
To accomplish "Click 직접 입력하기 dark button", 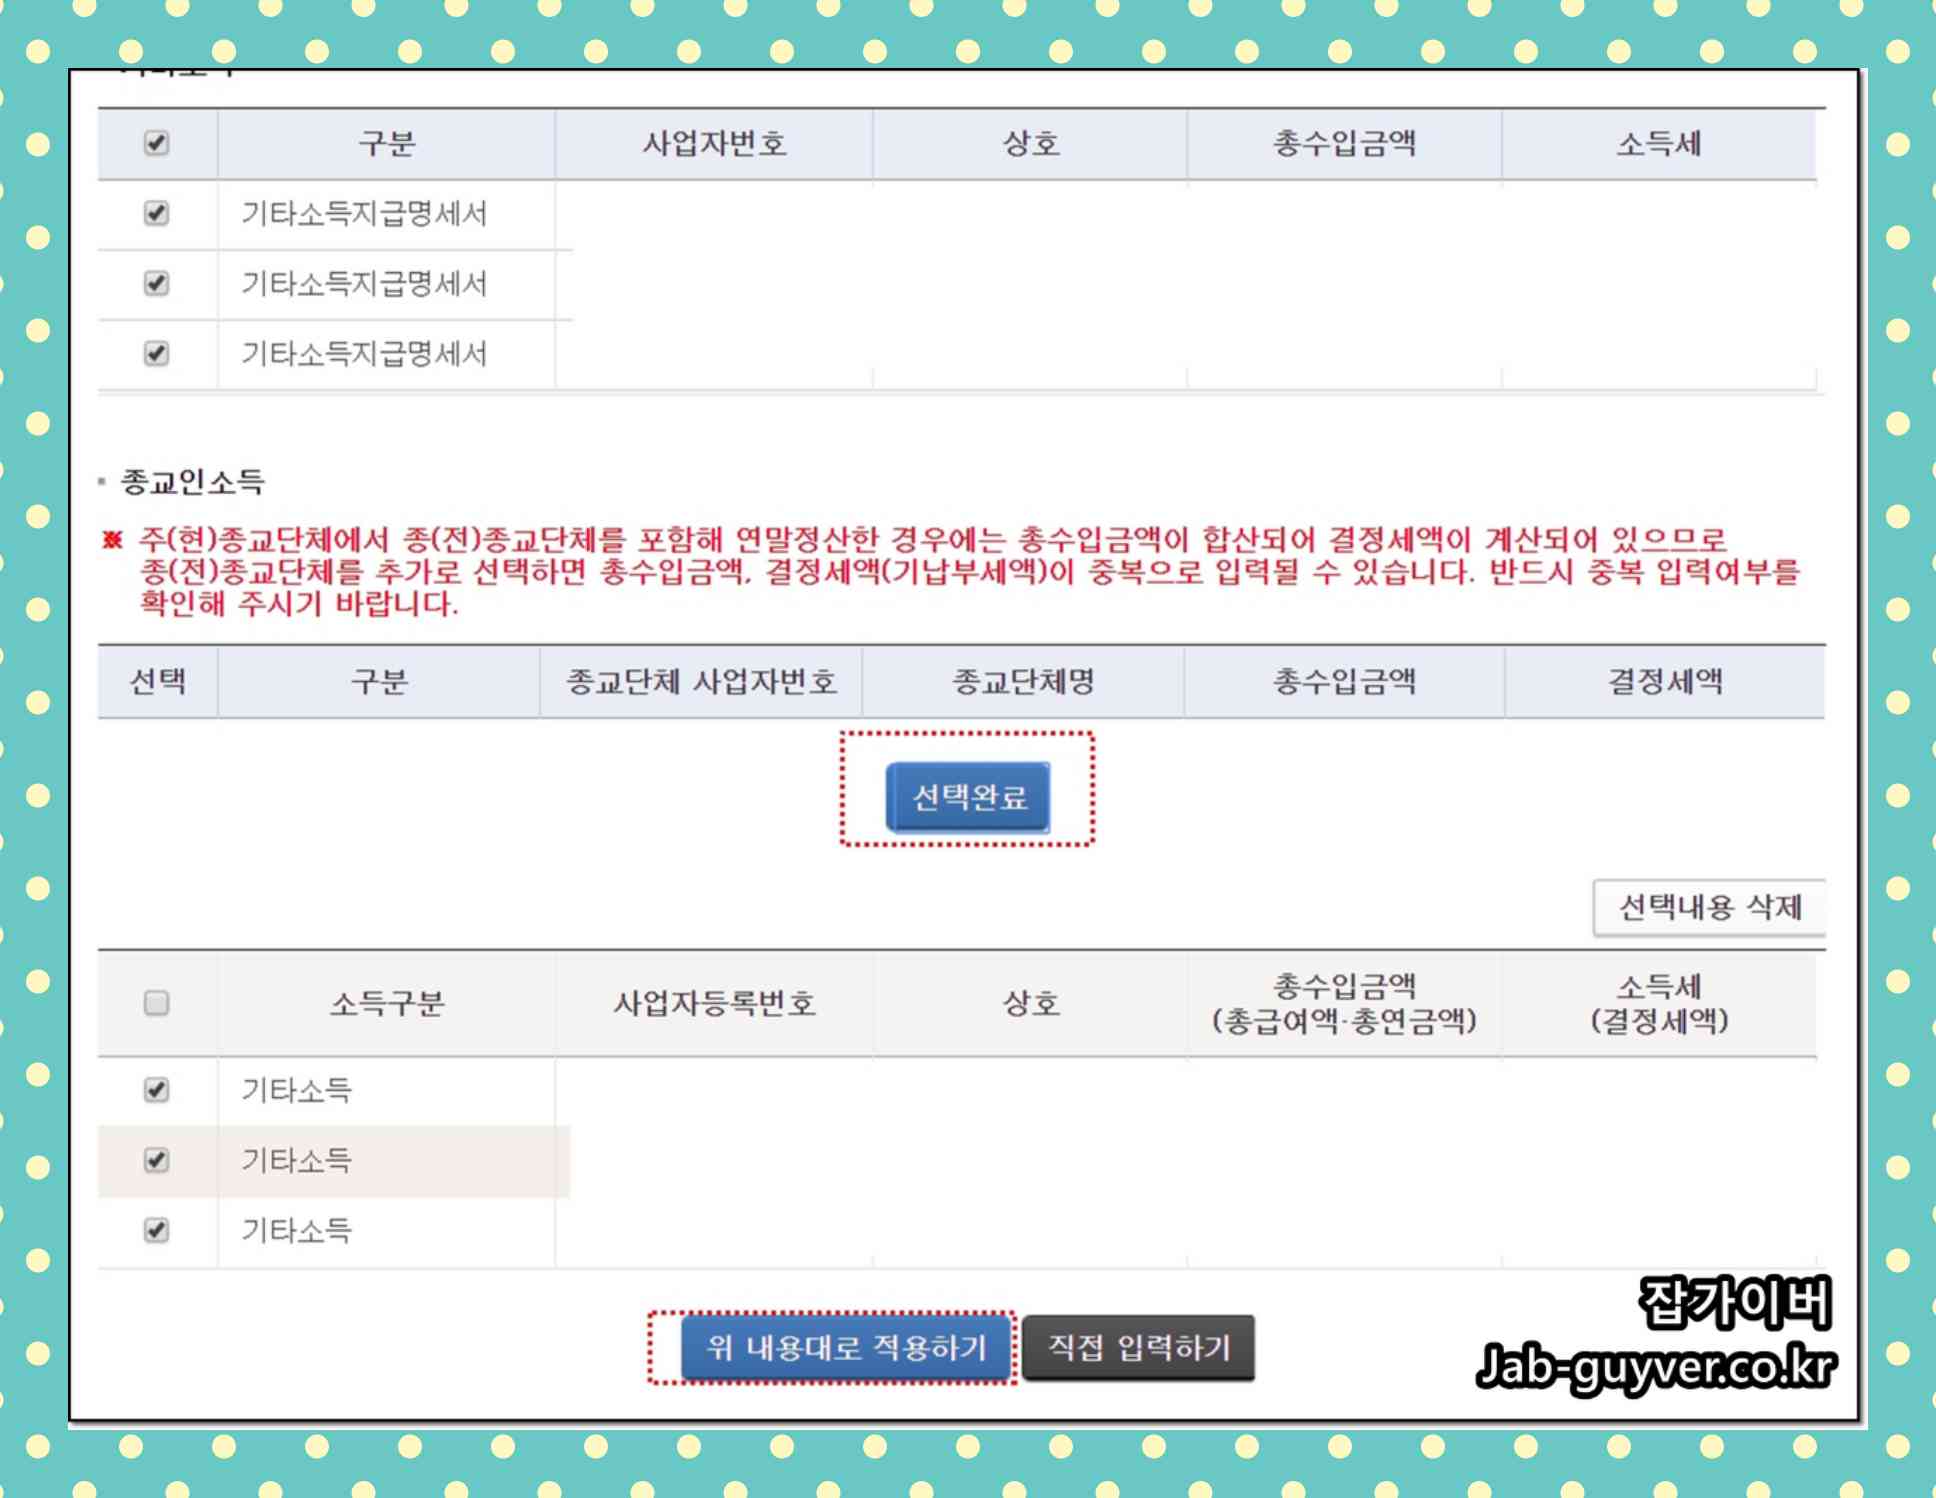I will (x=1138, y=1348).
